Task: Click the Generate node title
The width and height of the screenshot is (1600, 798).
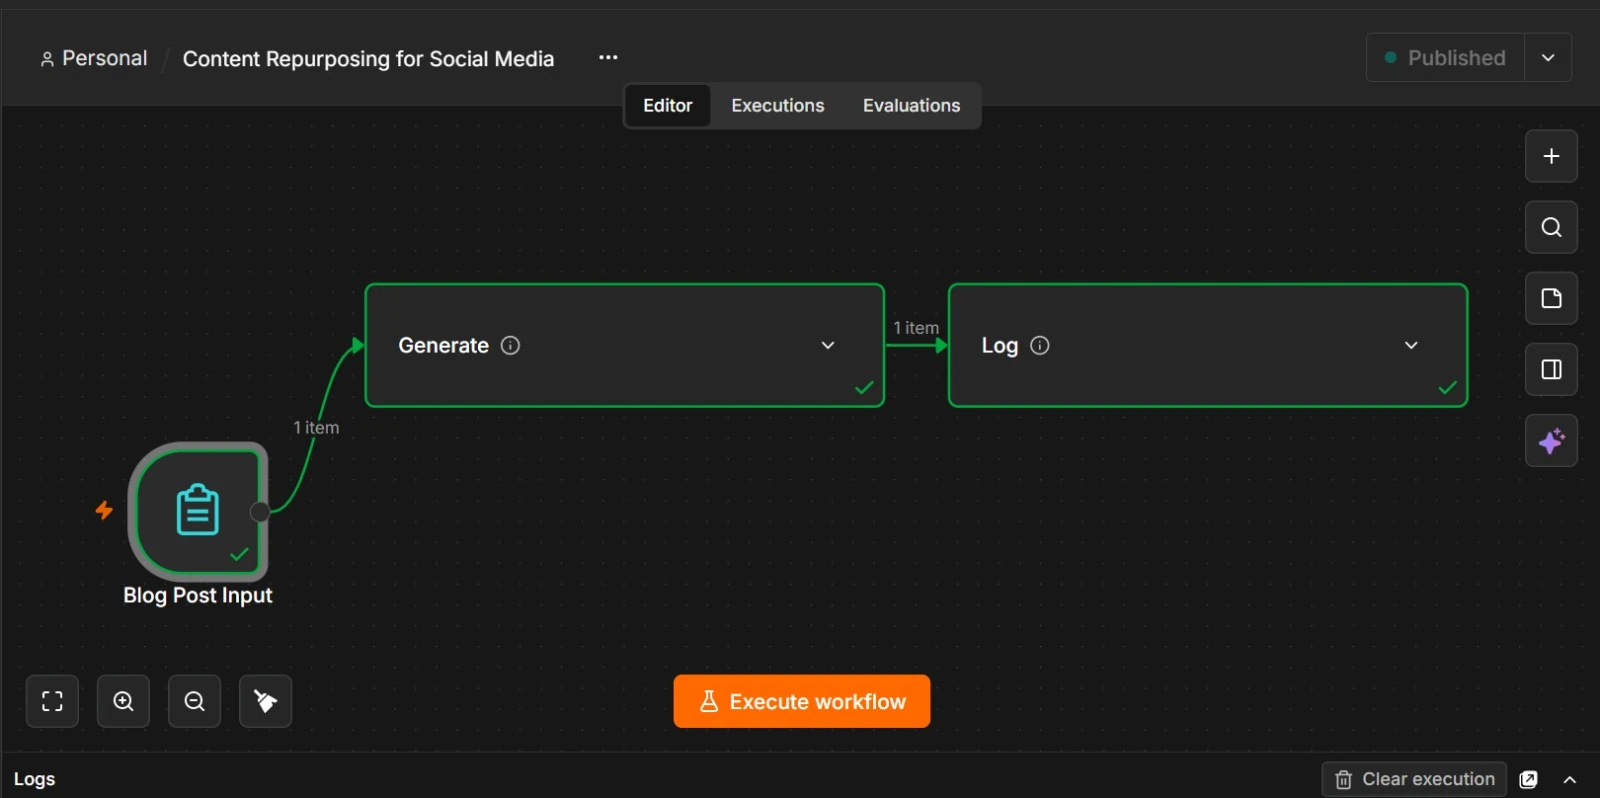Action: [444, 345]
